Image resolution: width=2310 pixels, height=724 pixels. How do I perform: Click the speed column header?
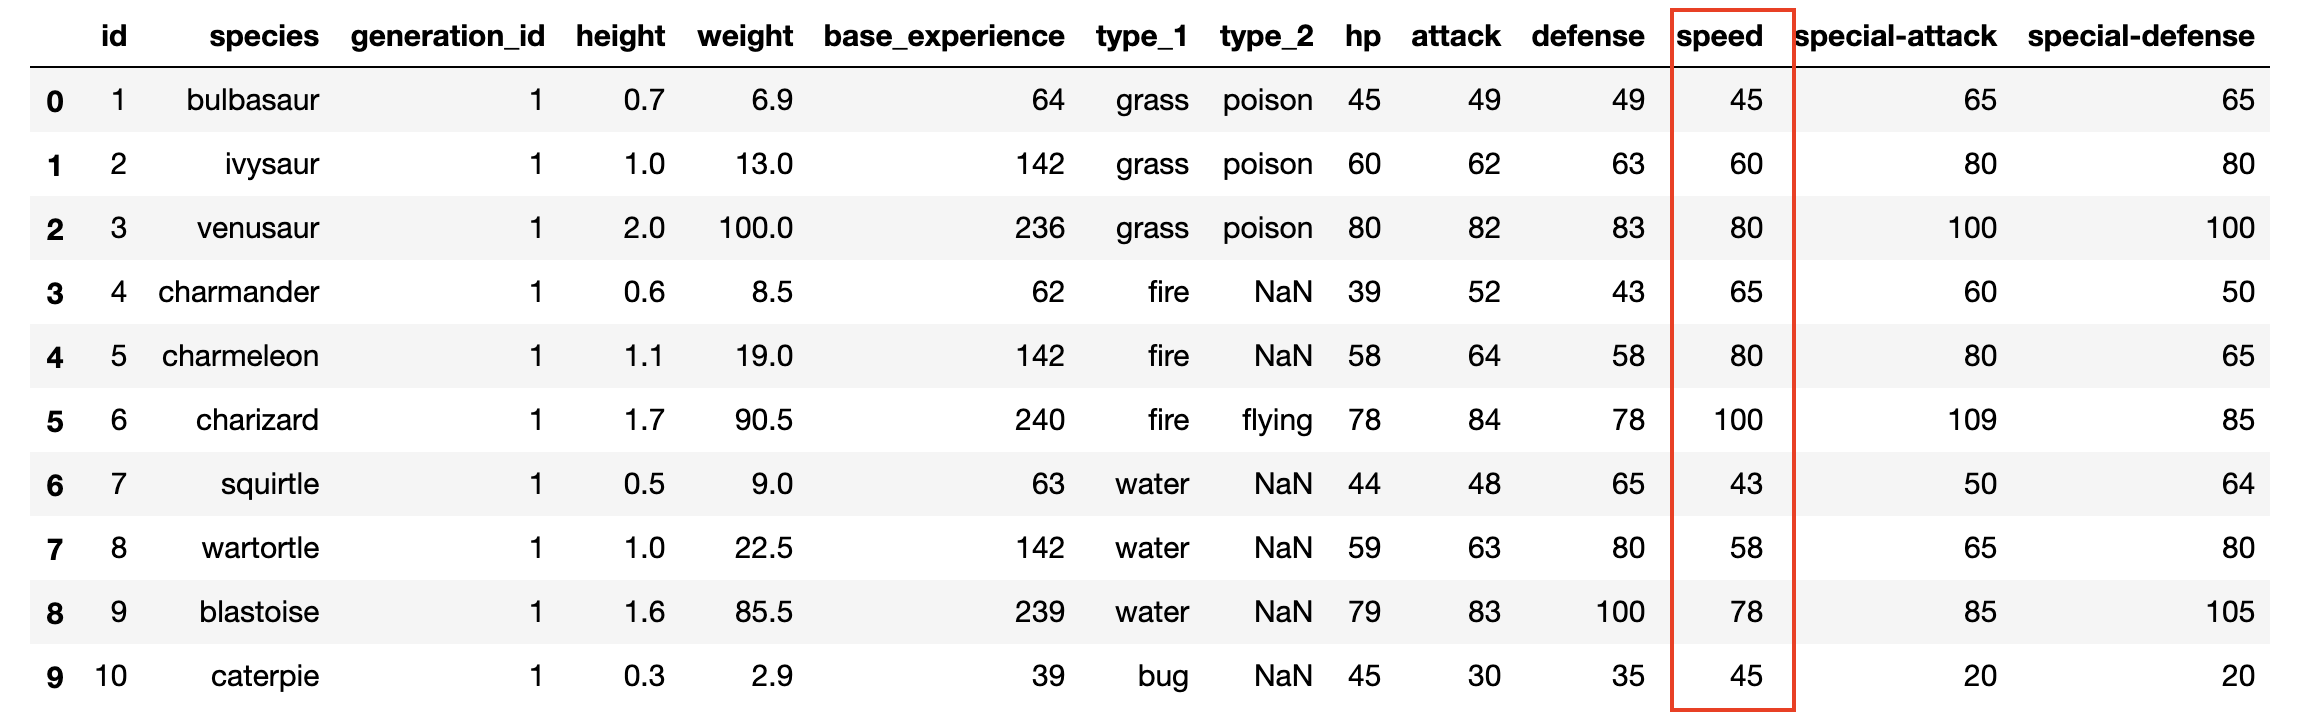[1719, 37]
